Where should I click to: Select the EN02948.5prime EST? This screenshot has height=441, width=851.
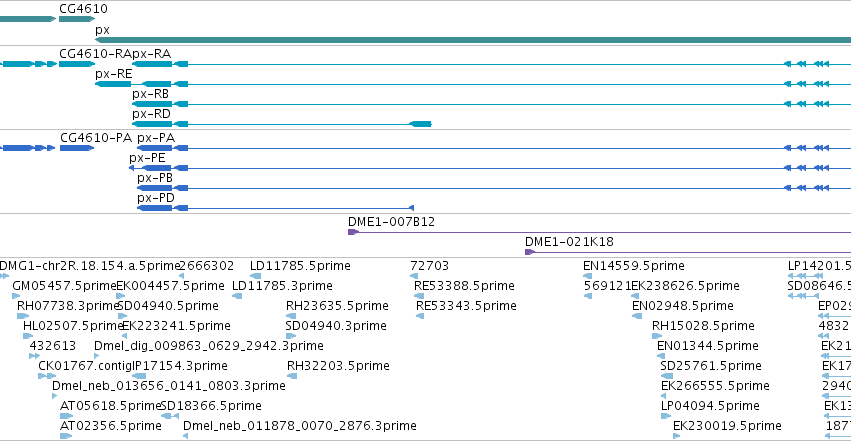(637, 316)
